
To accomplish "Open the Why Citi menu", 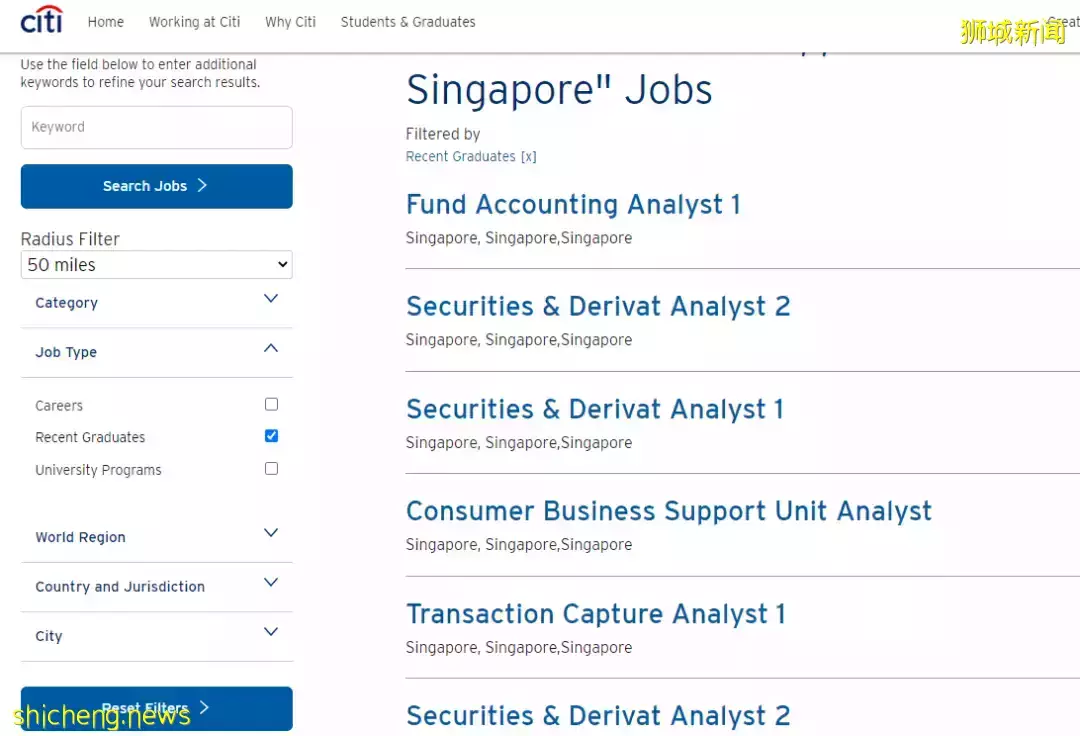I will (290, 22).
